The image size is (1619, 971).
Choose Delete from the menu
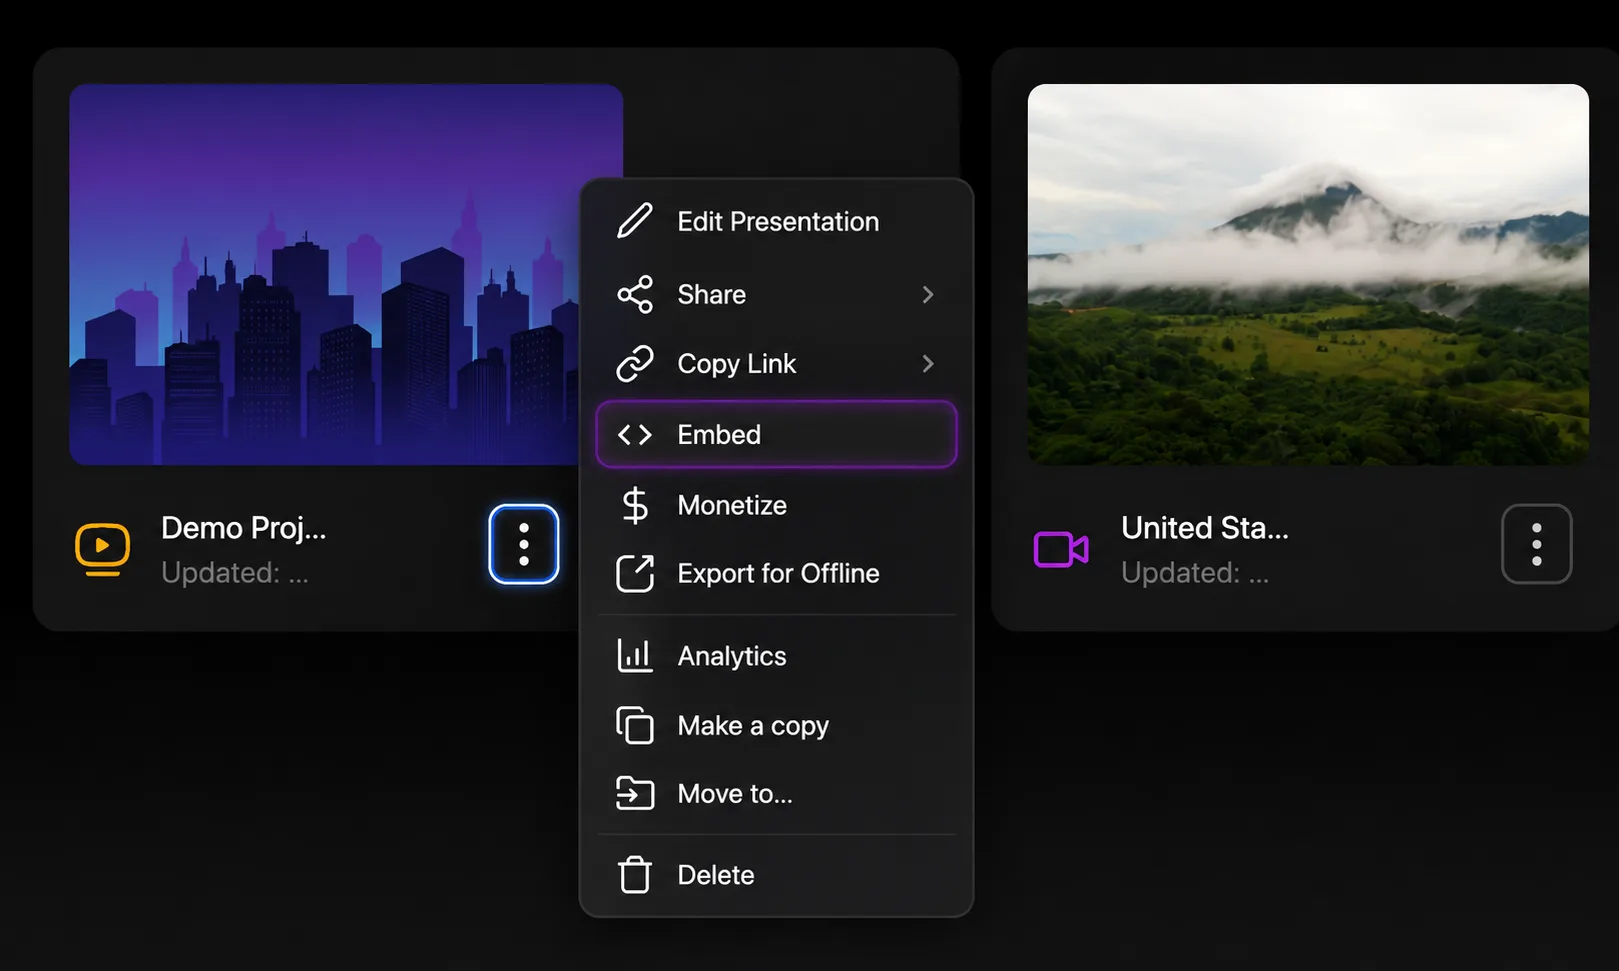776,875
